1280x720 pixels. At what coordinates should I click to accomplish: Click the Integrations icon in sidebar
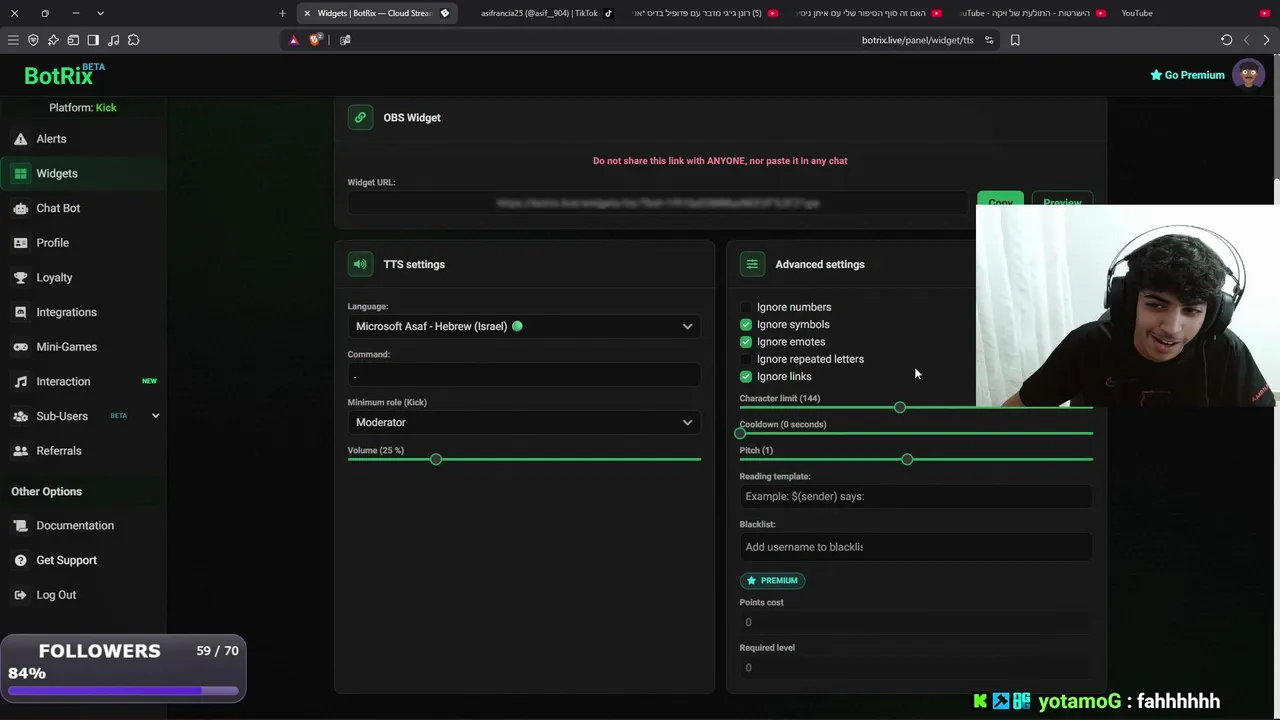pos(20,312)
